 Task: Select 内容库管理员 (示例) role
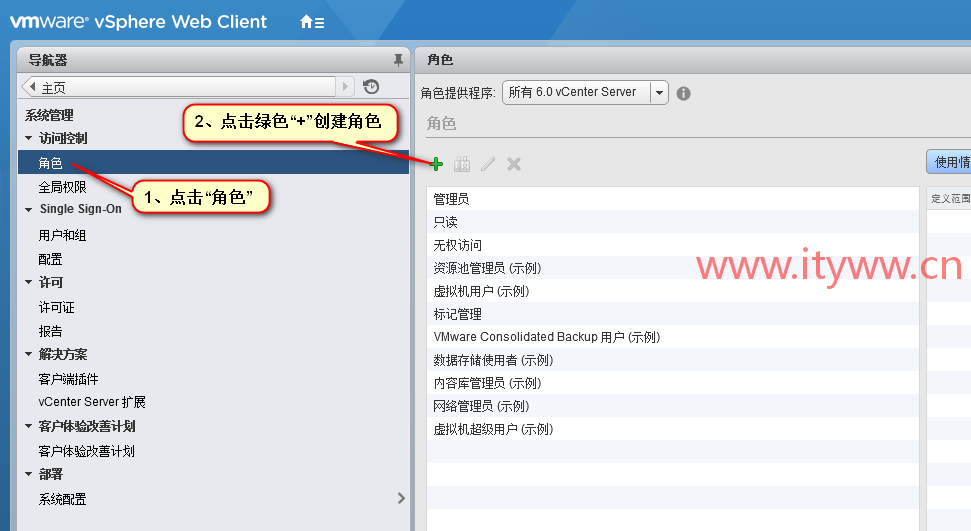click(x=673, y=383)
